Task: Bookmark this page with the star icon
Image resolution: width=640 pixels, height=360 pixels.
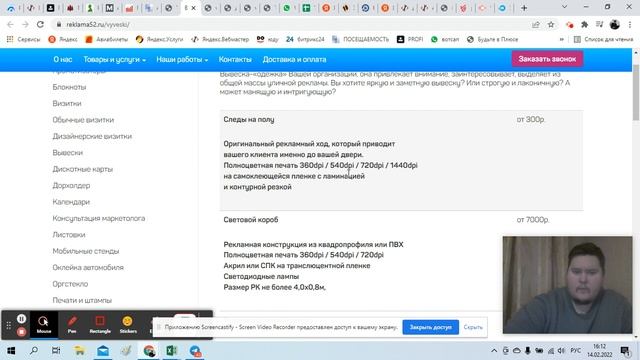Action: pos(551,25)
